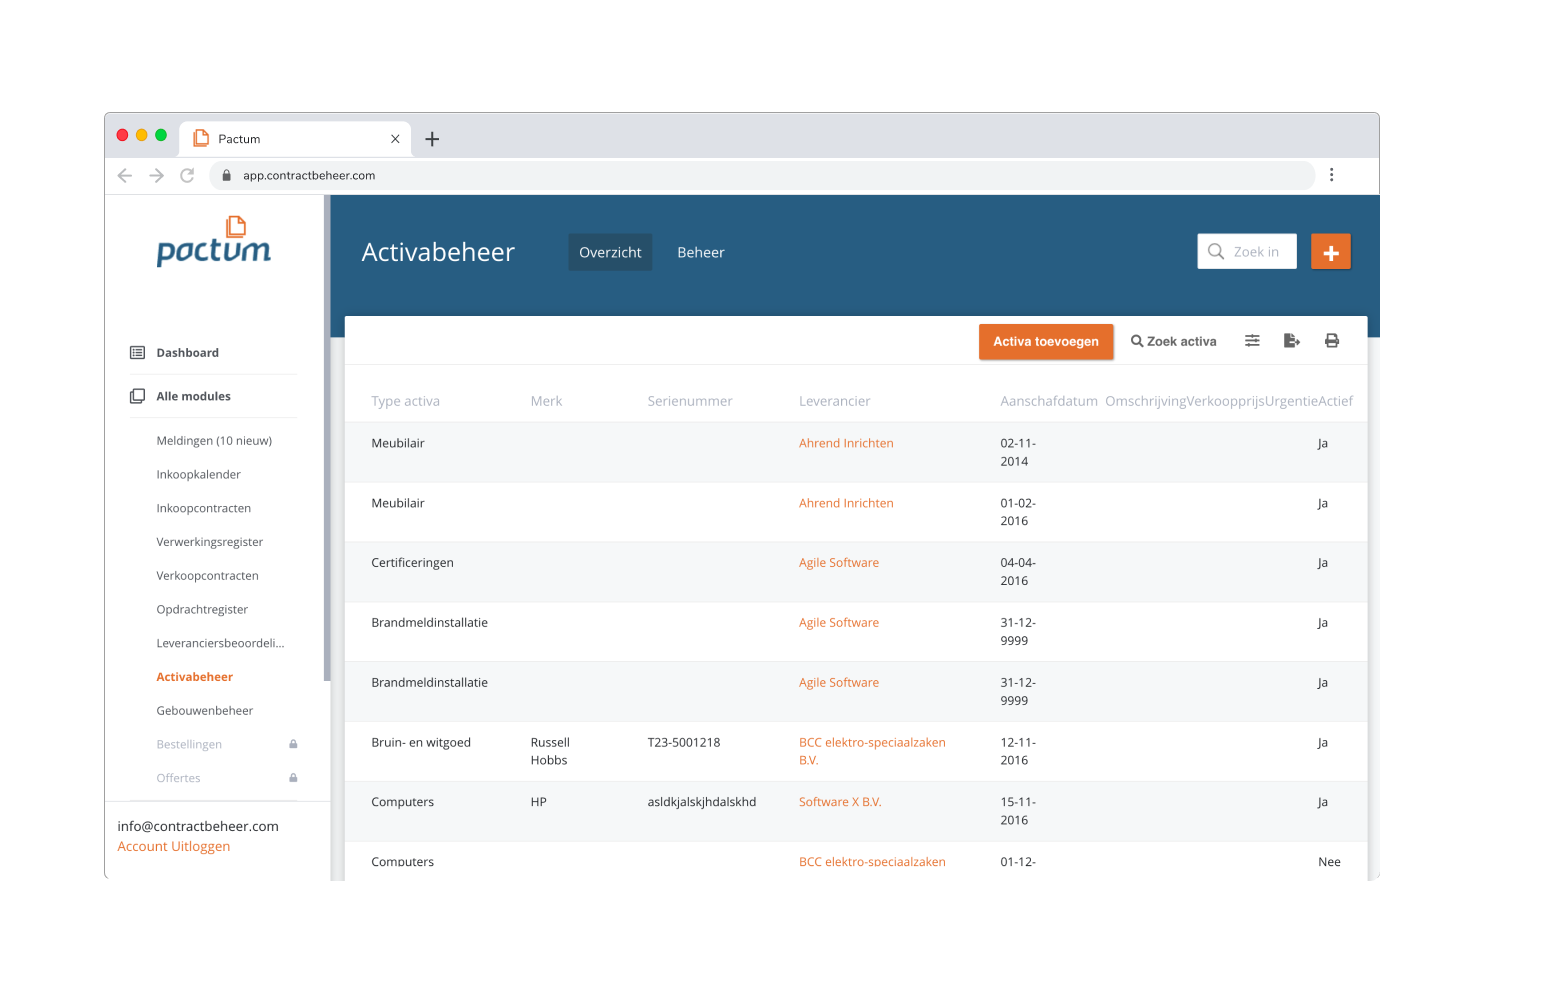Open the browser three-dot menu

[1331, 175]
